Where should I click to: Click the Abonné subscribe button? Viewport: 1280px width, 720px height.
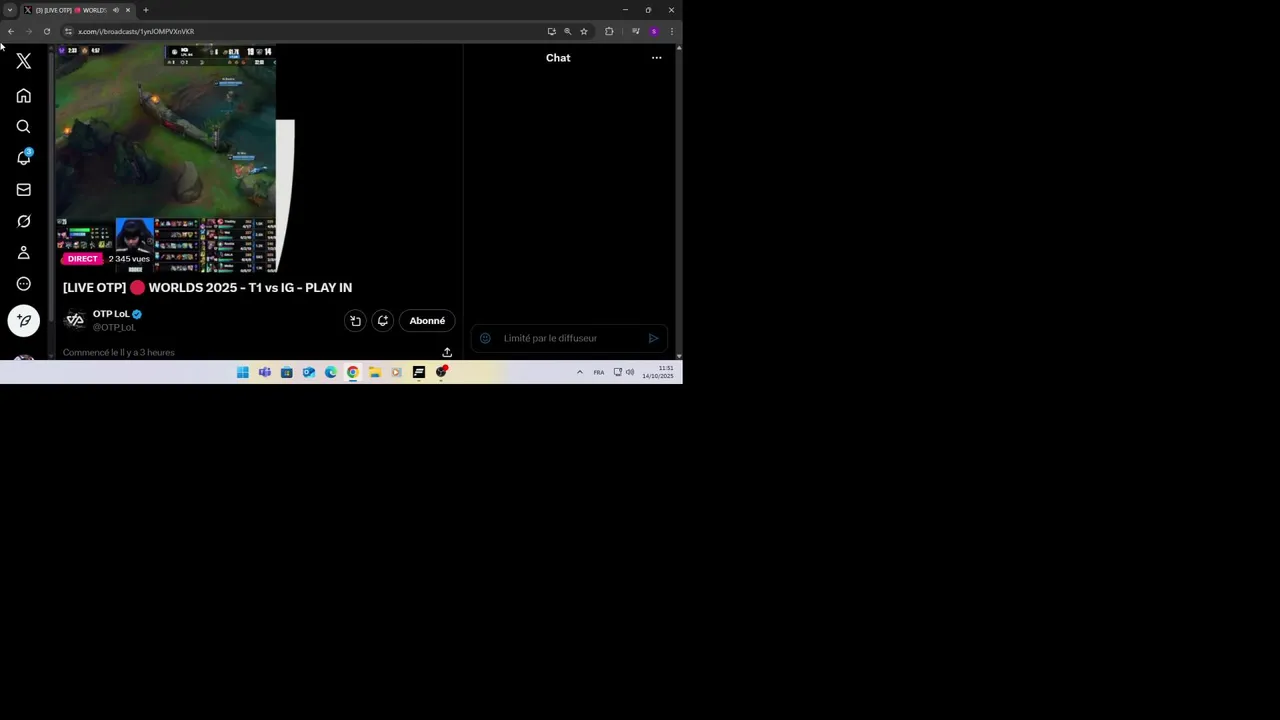click(x=427, y=321)
